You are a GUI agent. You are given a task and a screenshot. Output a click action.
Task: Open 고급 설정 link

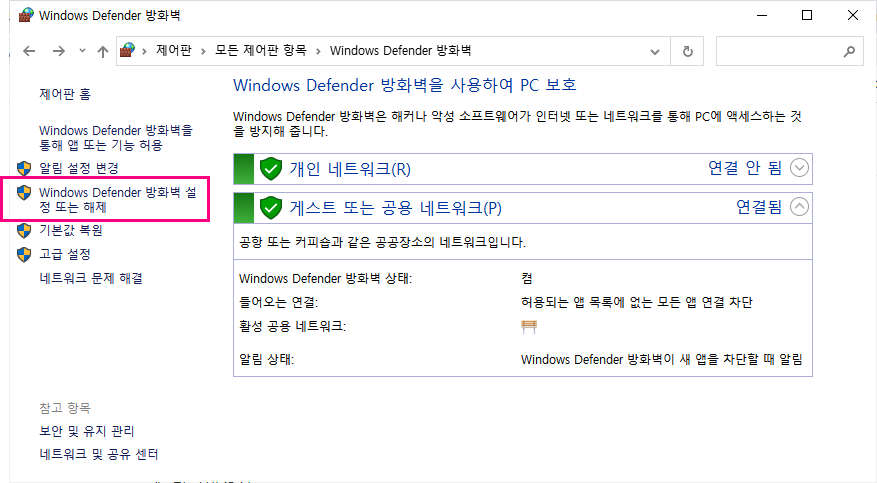click(x=65, y=254)
